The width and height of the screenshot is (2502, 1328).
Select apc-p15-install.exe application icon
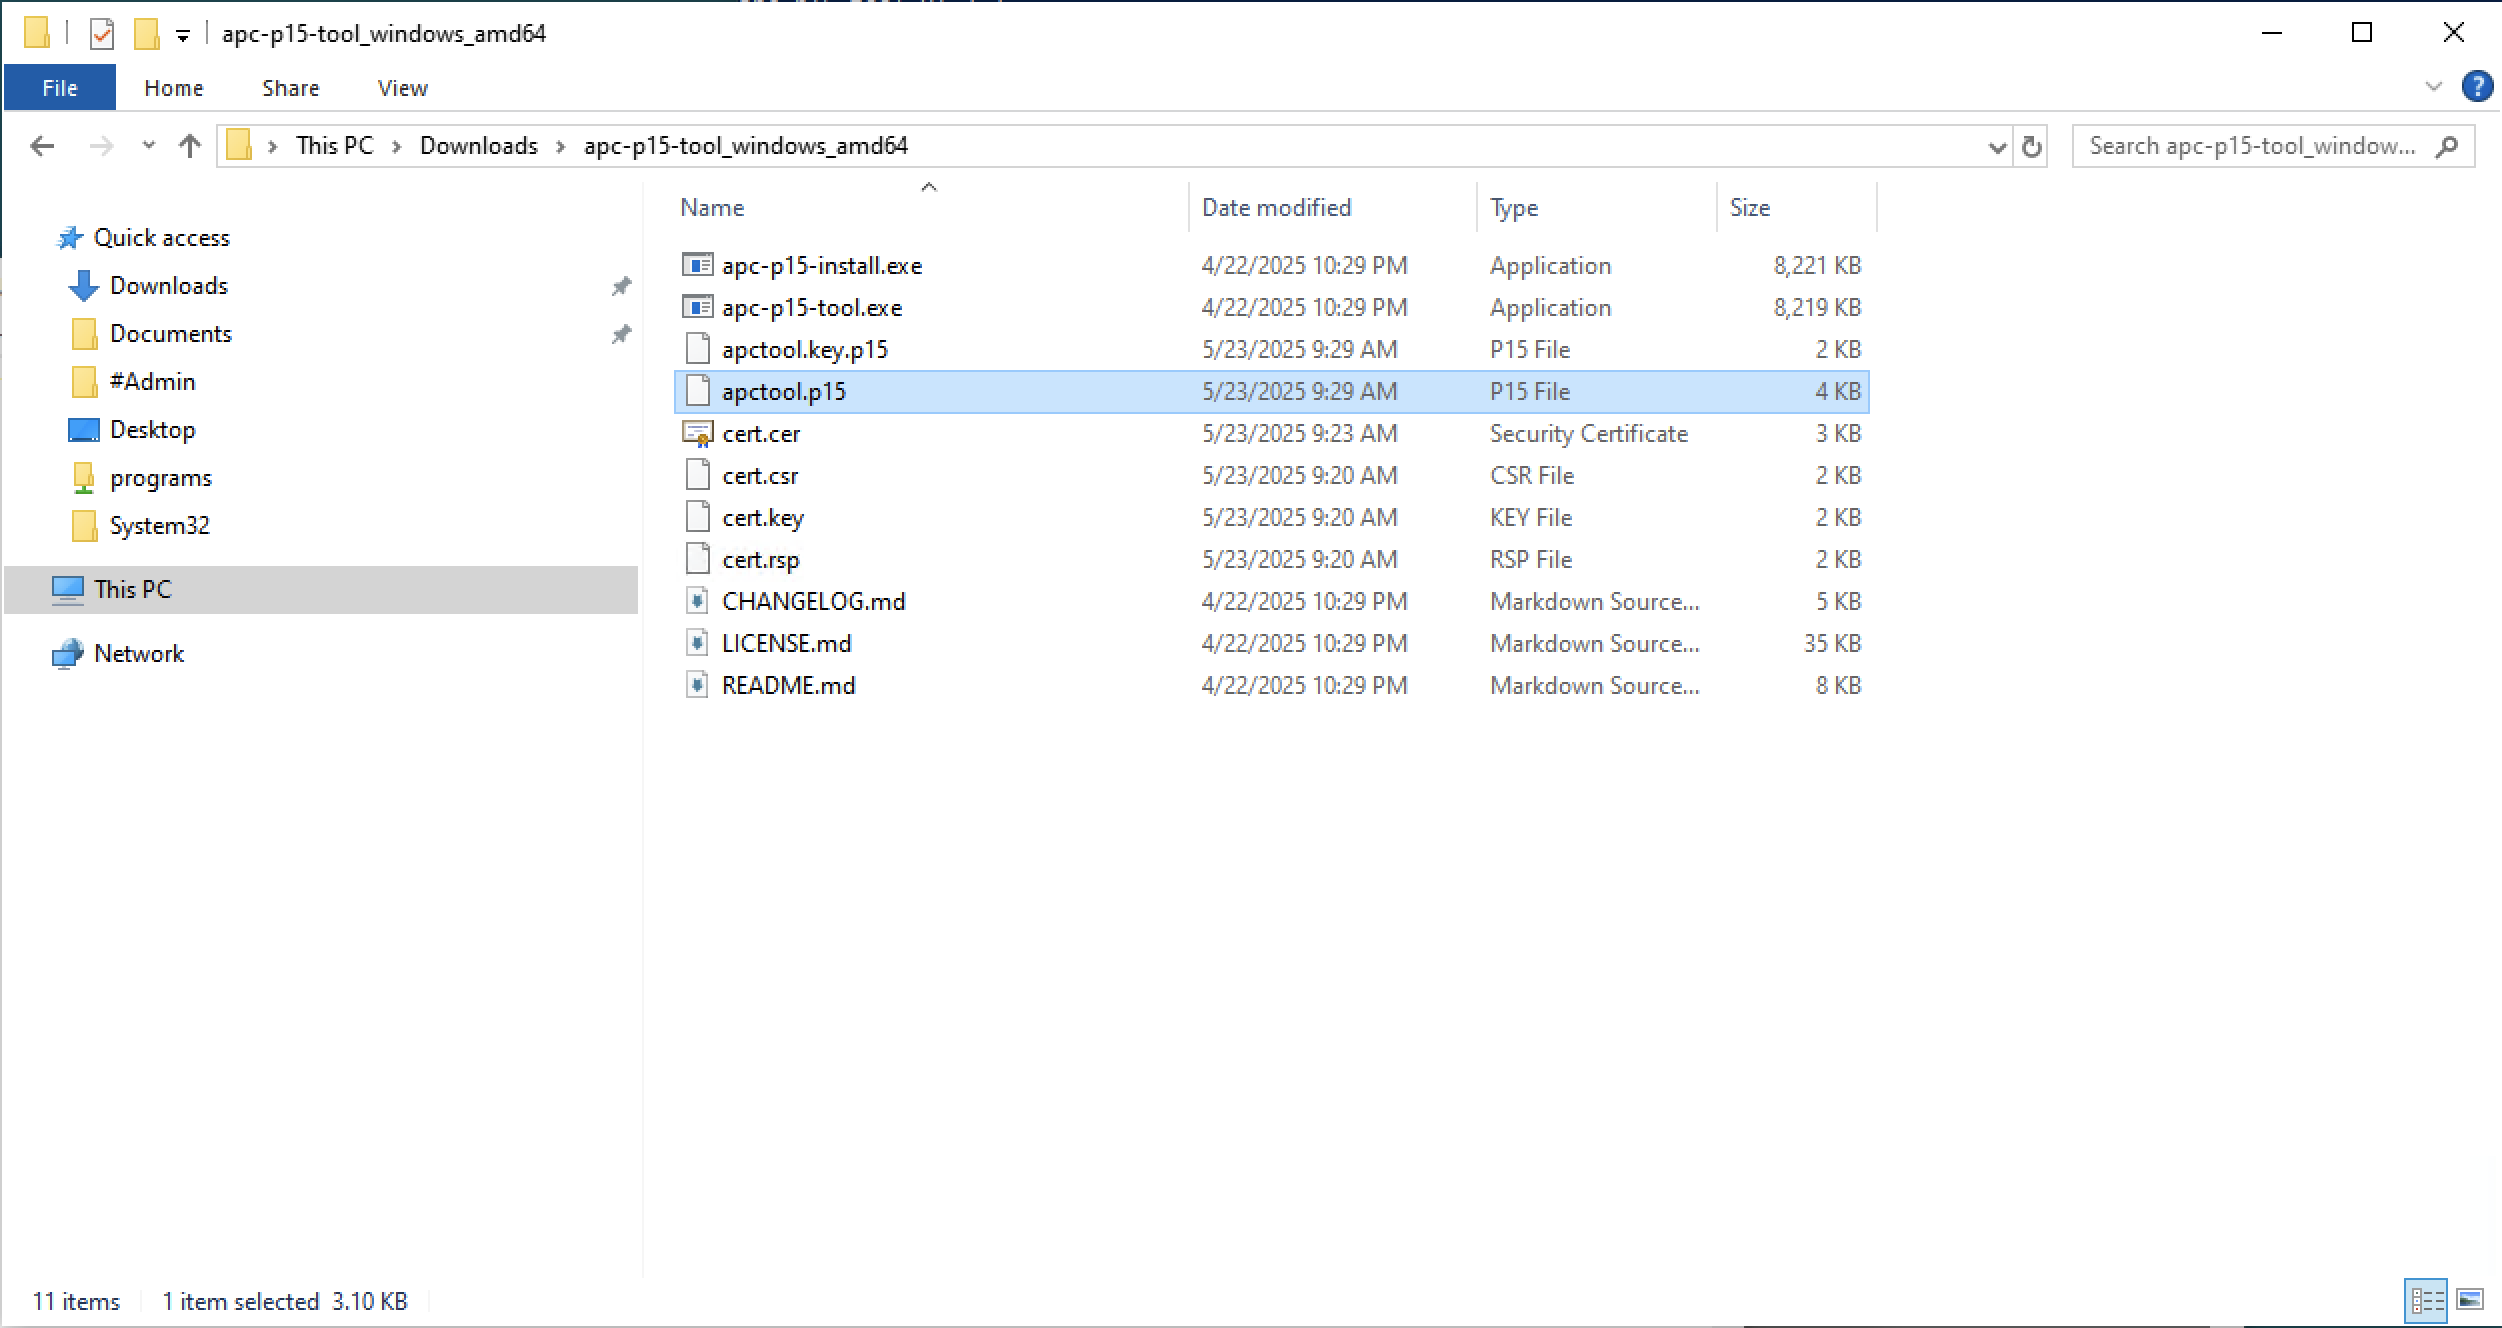697,265
